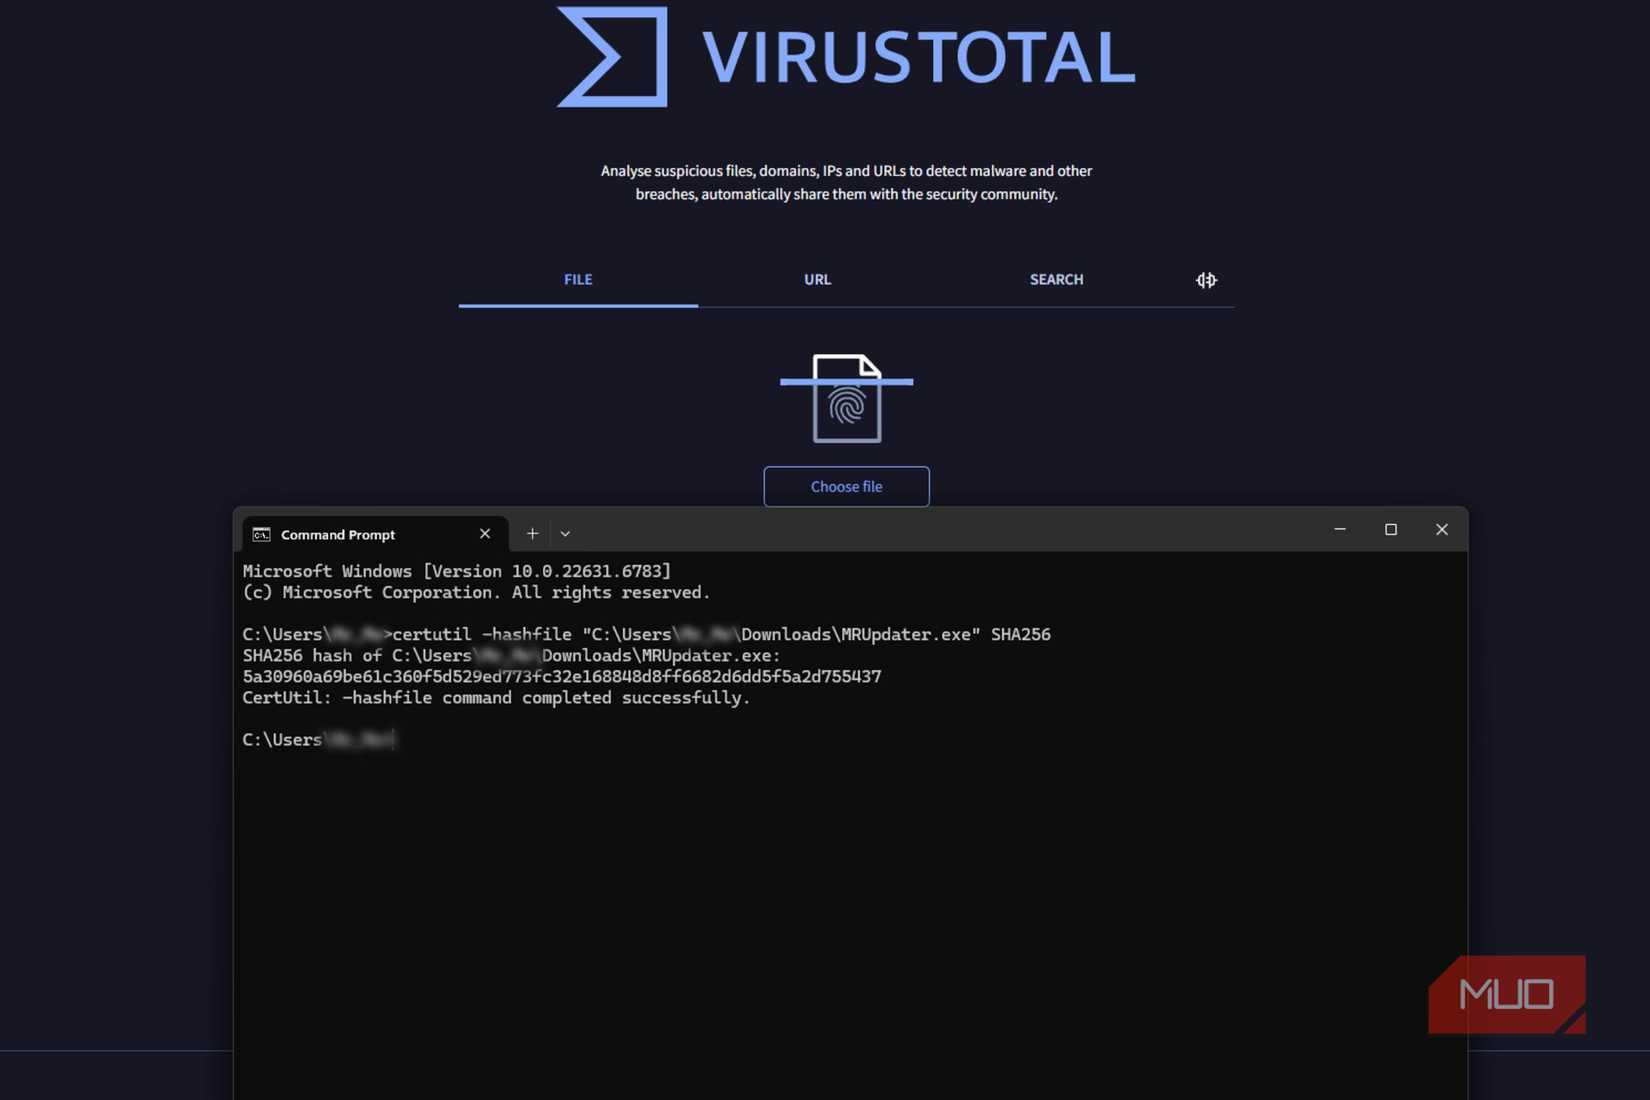Click the Command Prompt tab title
Screen dimensions: 1650x1100
(x=338, y=534)
